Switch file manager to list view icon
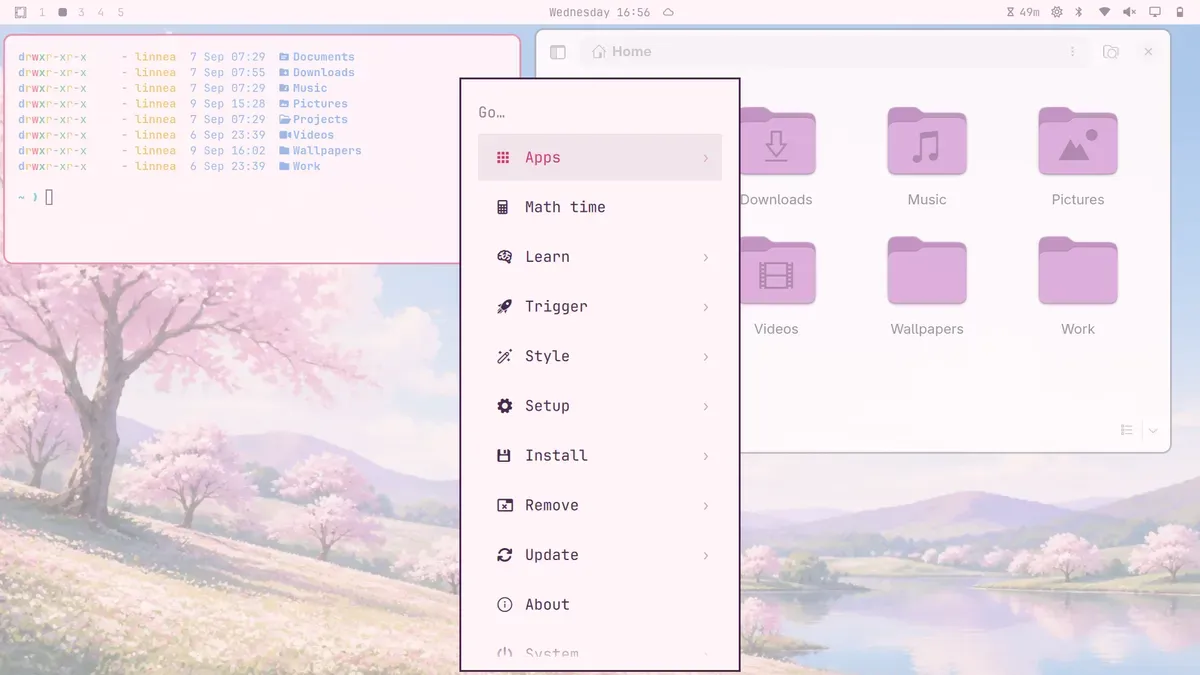This screenshot has height=675, width=1200. (x=1127, y=430)
